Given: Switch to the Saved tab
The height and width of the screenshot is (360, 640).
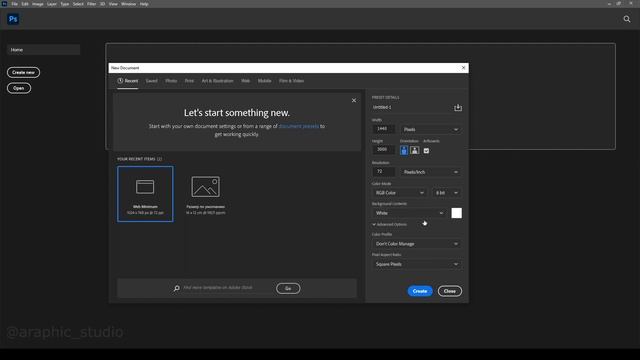Looking at the screenshot, I should pyautogui.click(x=151, y=81).
